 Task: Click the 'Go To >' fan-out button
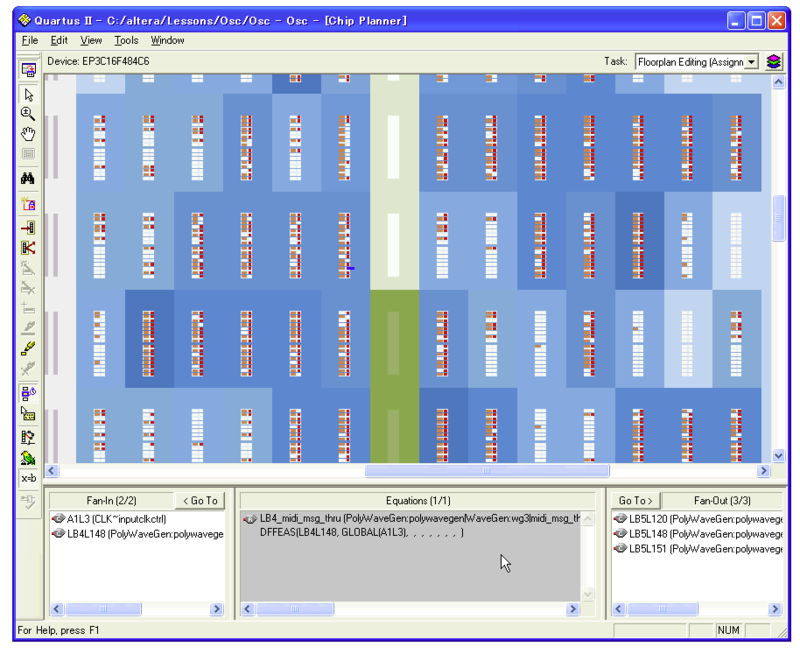pyautogui.click(x=635, y=500)
